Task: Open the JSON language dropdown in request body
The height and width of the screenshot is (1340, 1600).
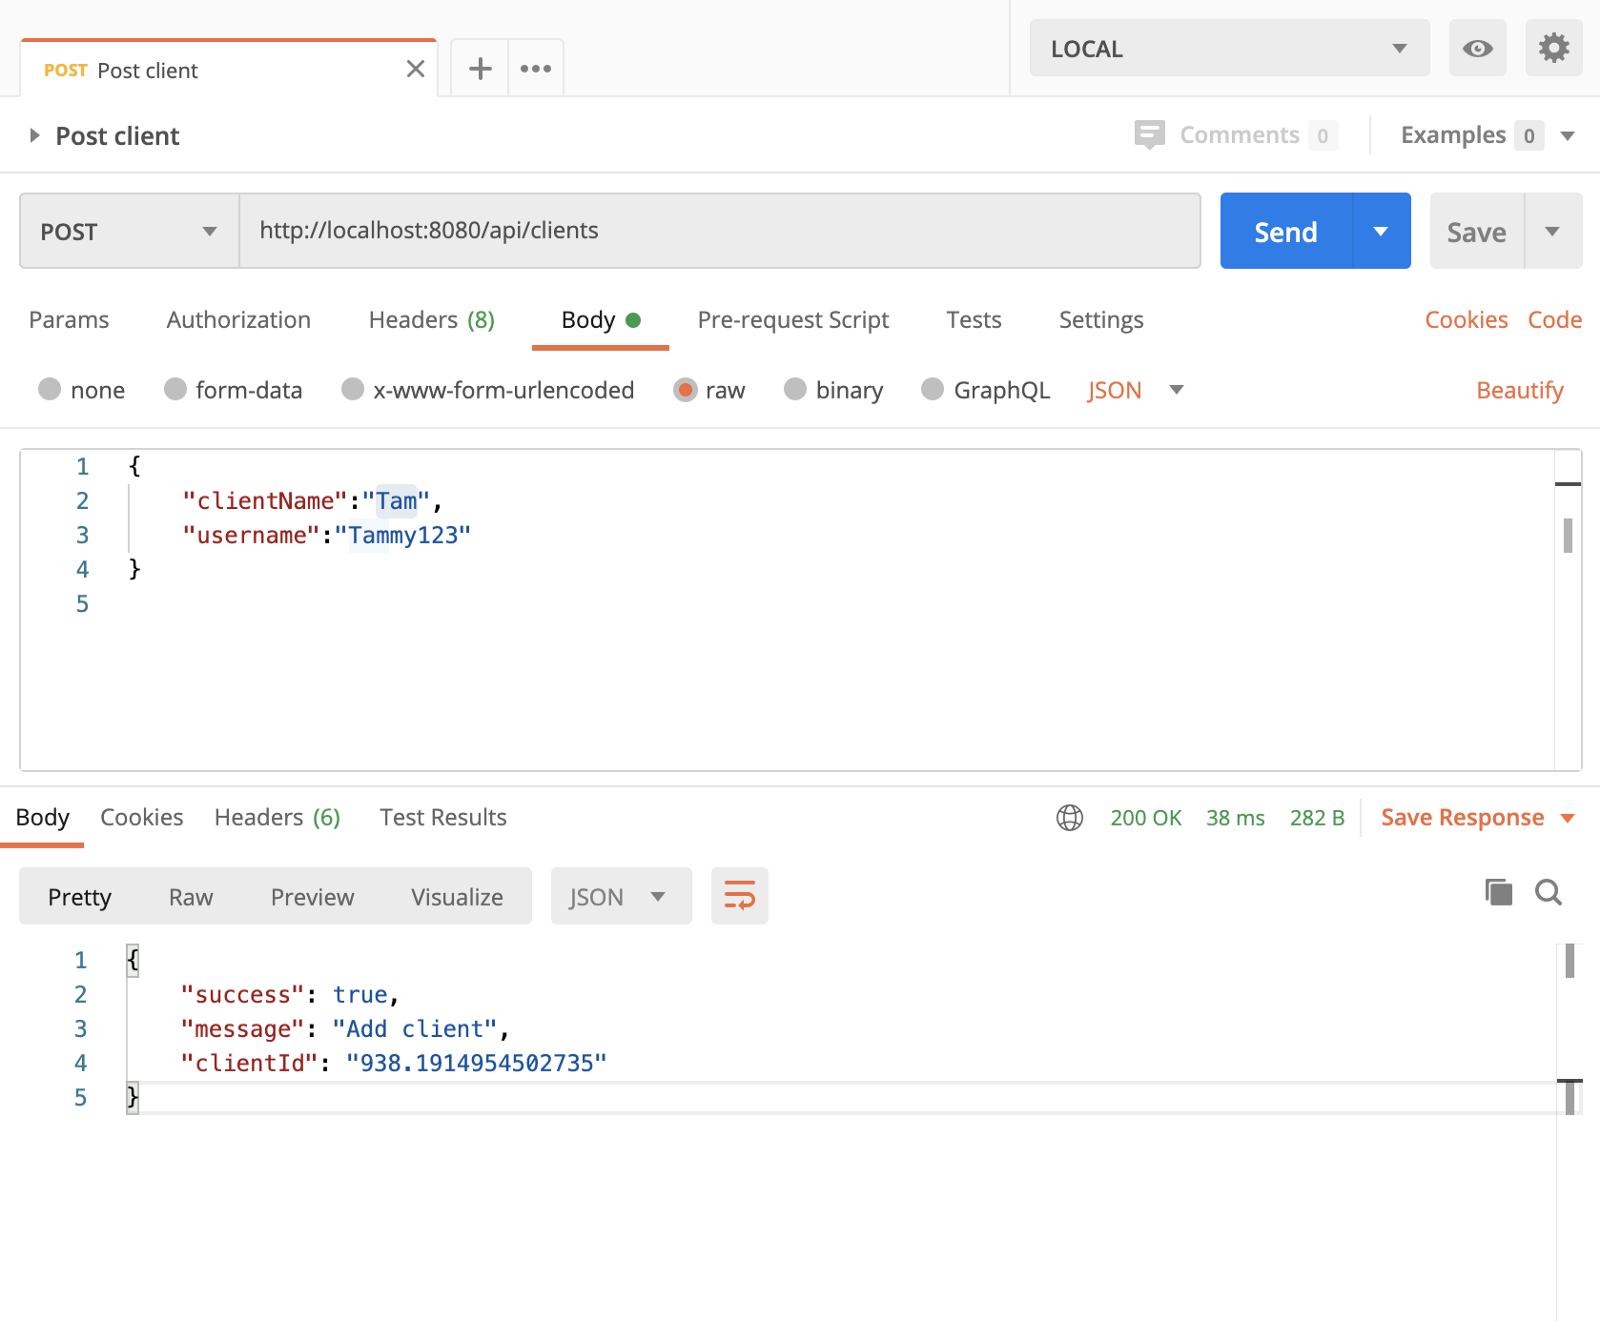Action: point(1135,390)
